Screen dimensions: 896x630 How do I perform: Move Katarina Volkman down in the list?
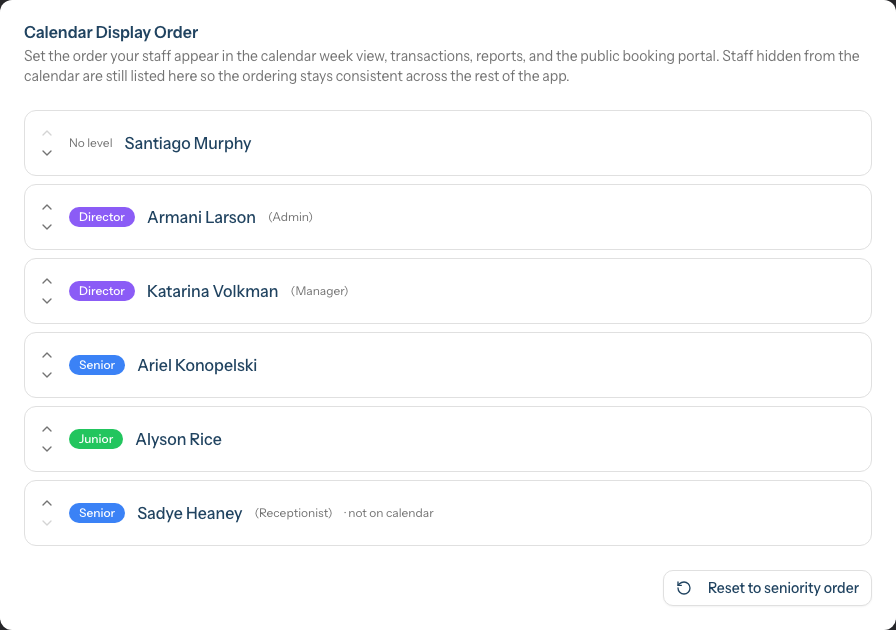point(47,301)
